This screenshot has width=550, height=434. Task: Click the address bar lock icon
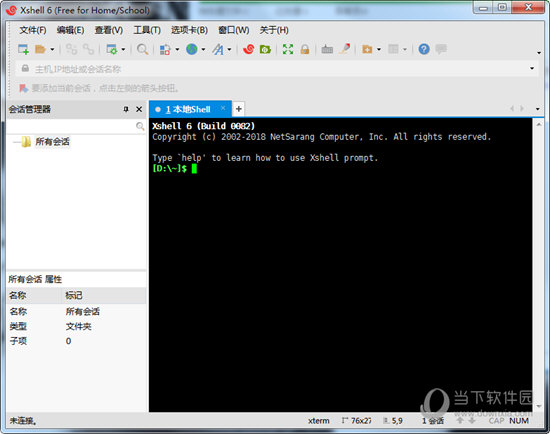tap(25, 68)
